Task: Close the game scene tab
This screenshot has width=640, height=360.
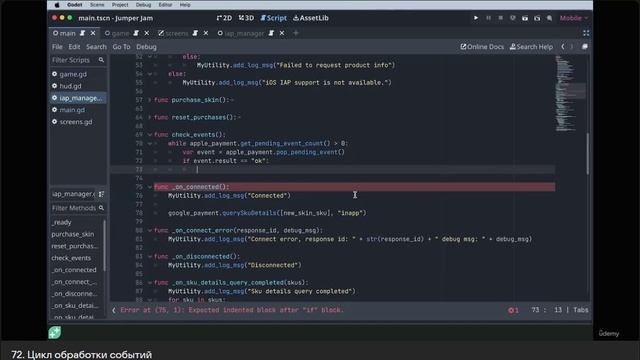Action: click(x=147, y=33)
